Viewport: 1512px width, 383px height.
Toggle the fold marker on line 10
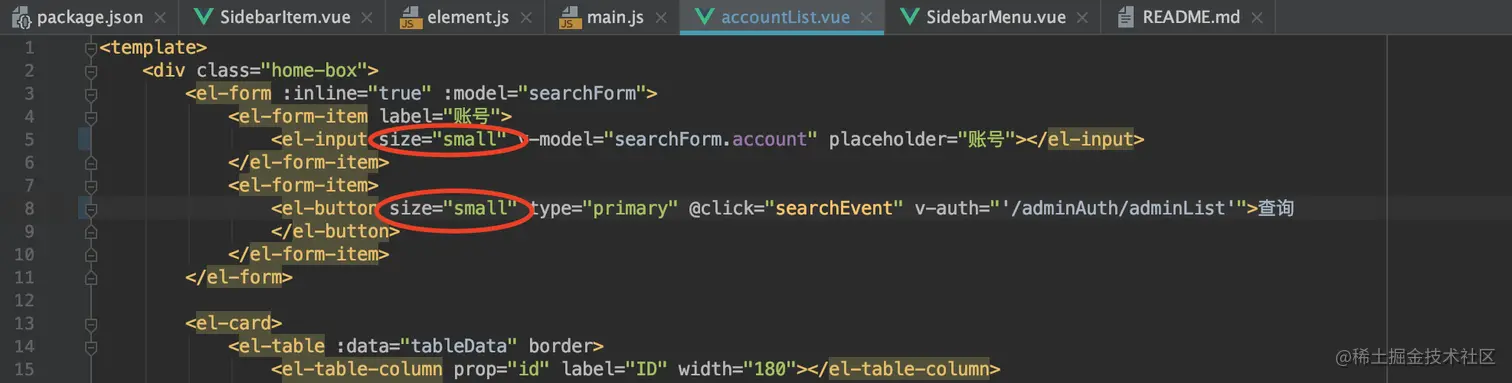click(91, 254)
